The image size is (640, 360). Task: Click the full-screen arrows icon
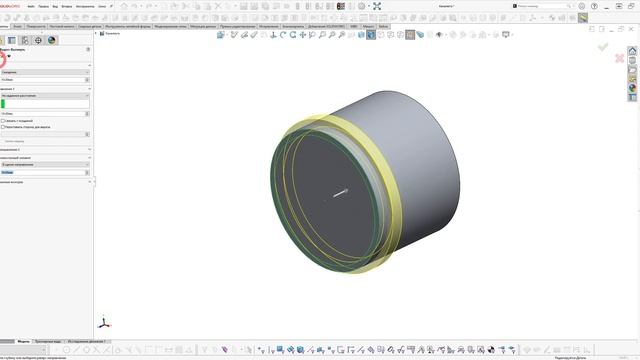pos(377,6)
